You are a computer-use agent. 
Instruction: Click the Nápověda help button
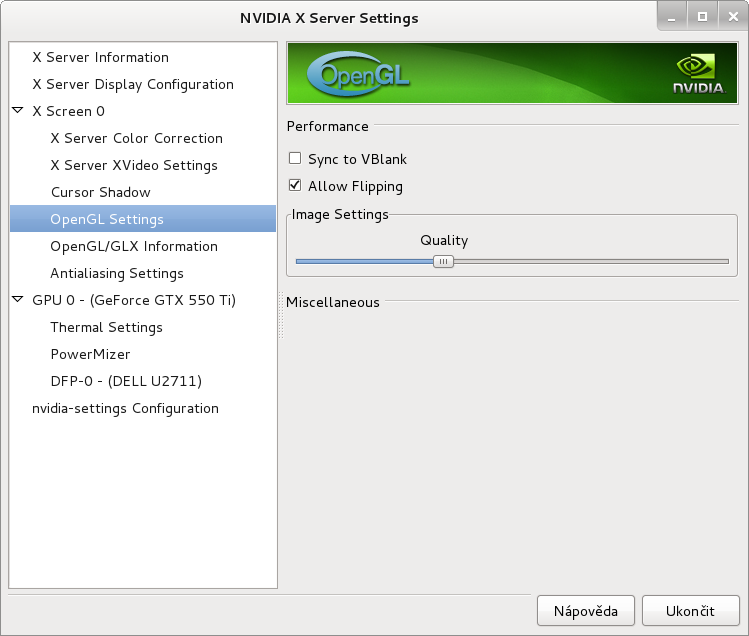tap(586, 611)
